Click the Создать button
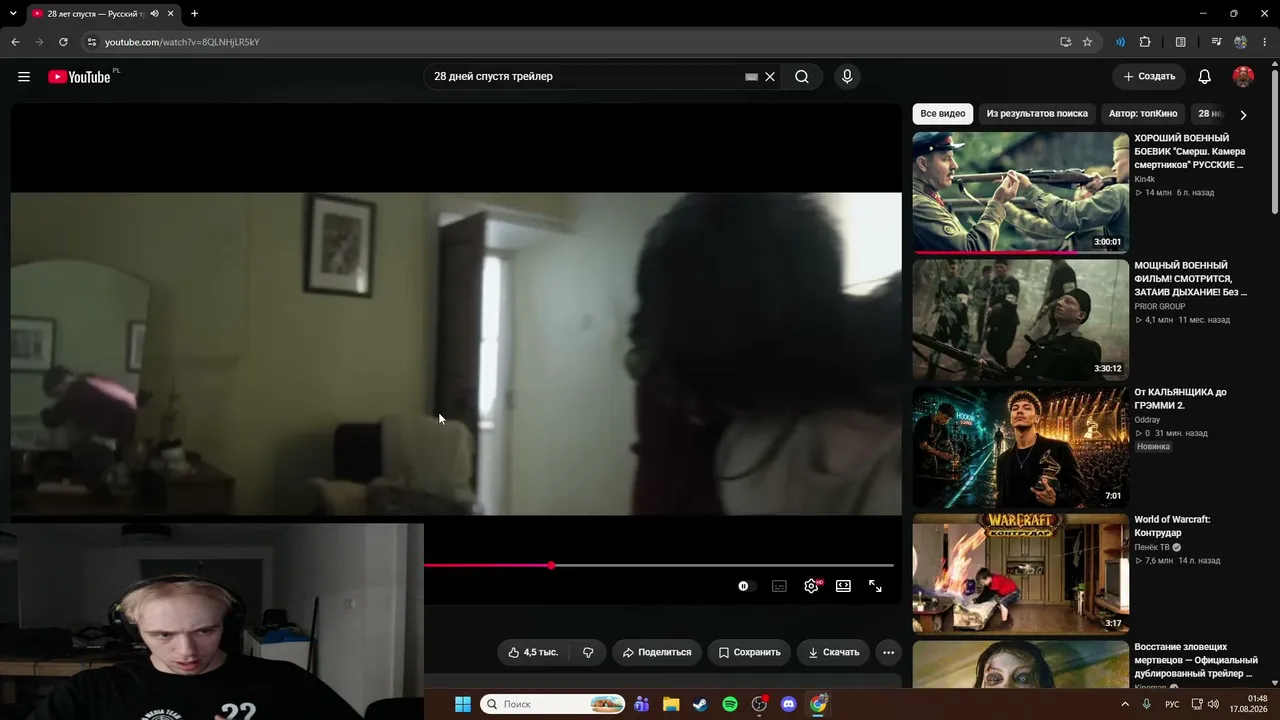This screenshot has height=720, width=1280. tap(1149, 77)
